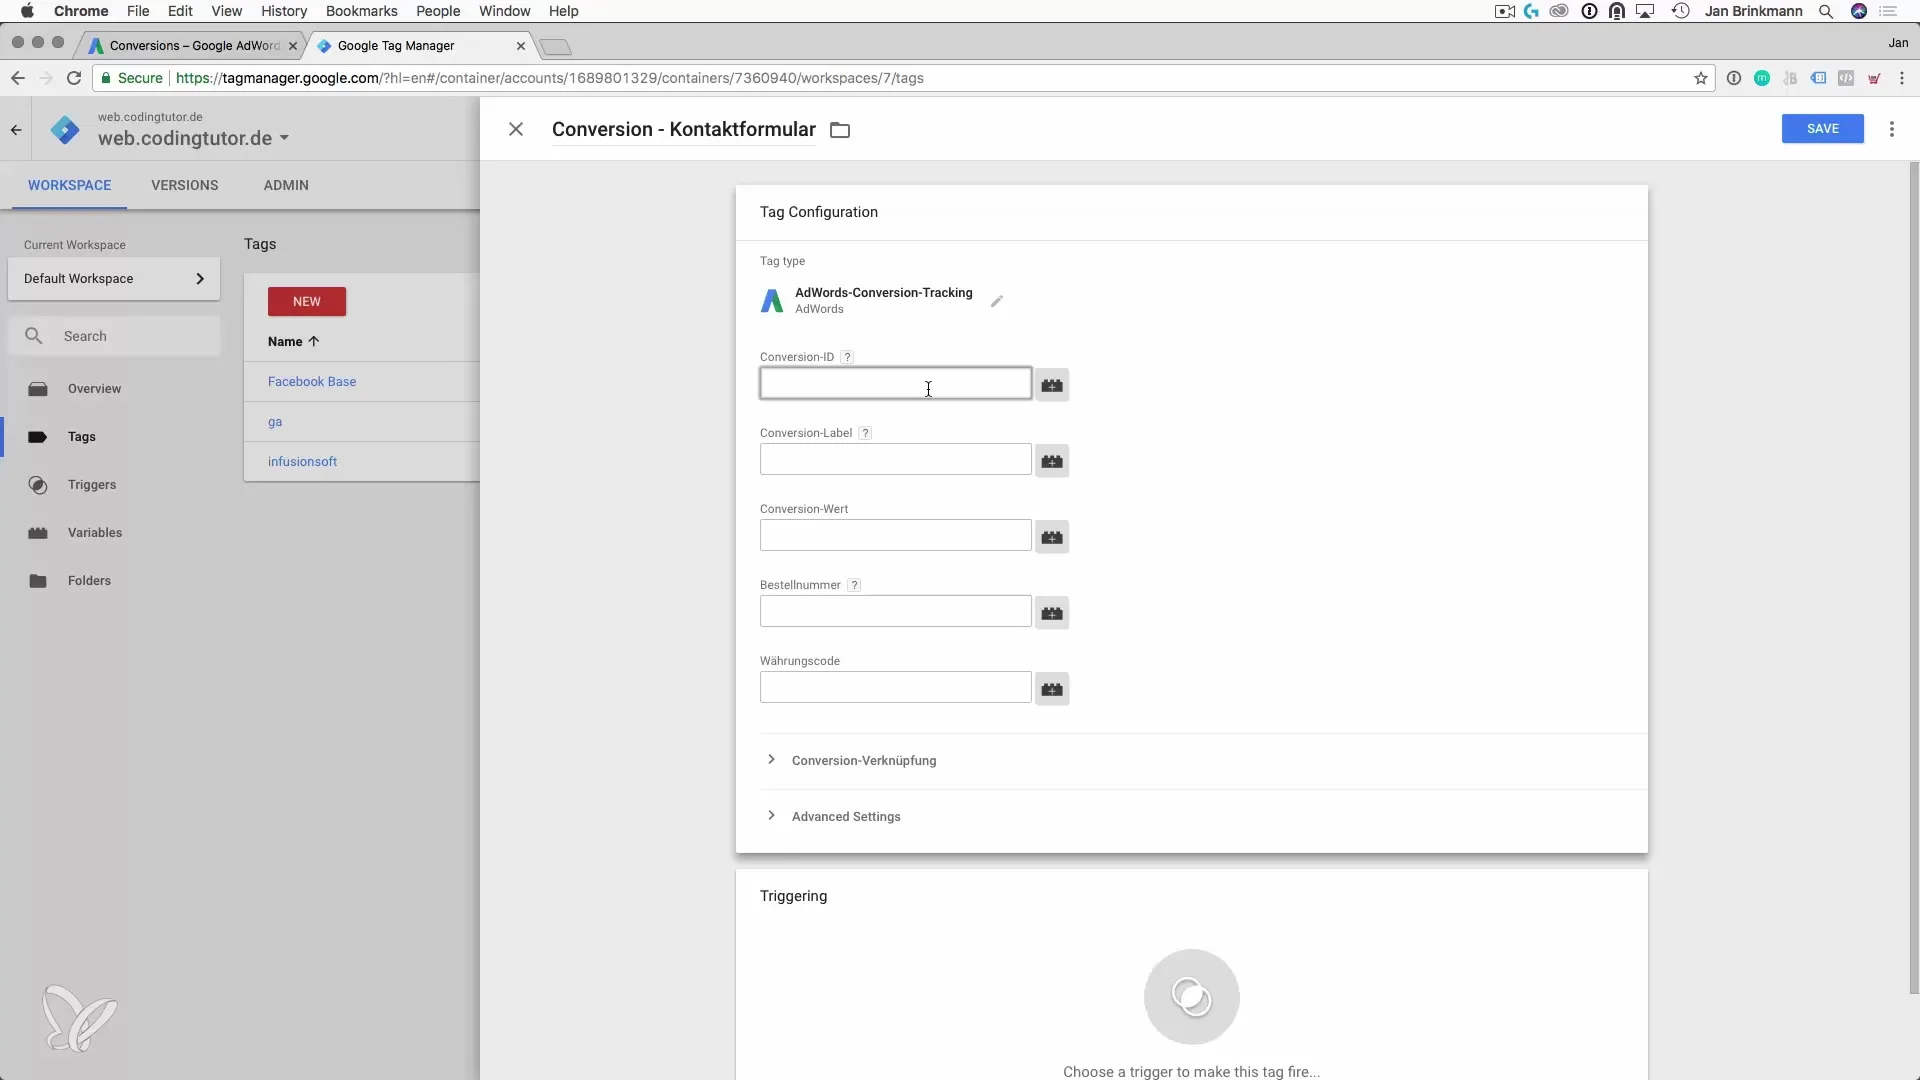Switch to WORKSPACE tab

[x=69, y=185]
